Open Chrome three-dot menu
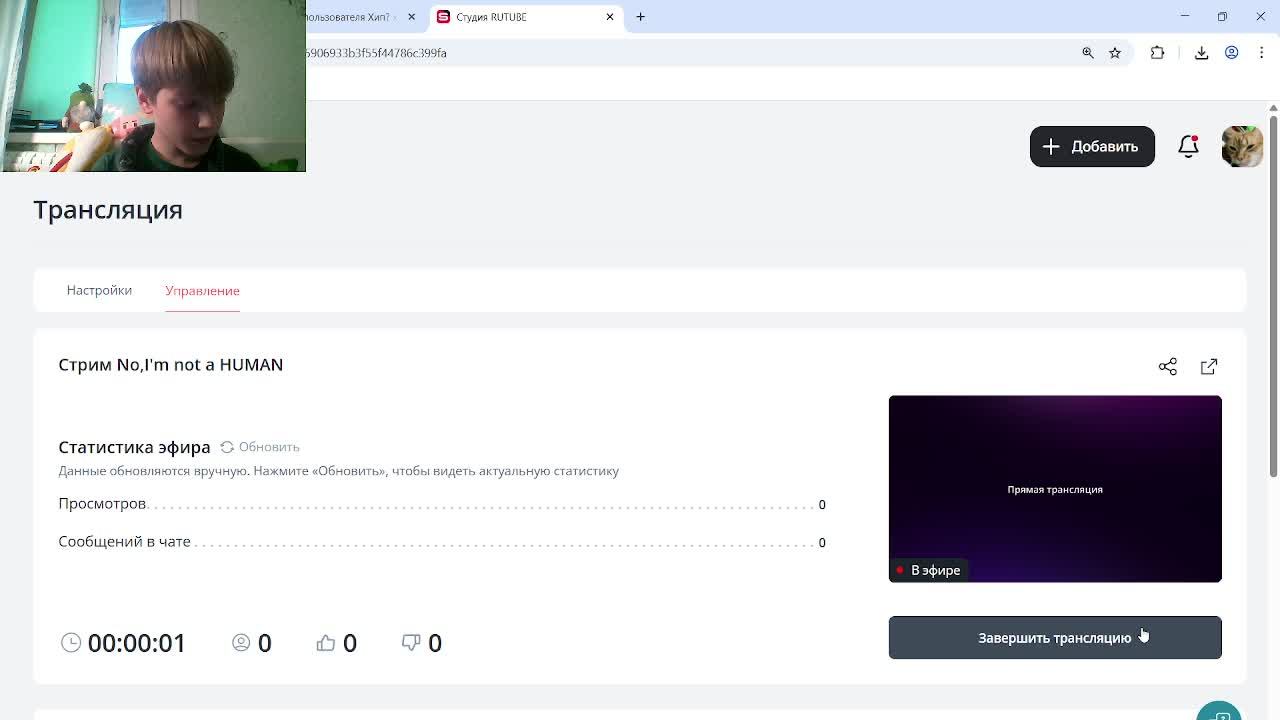The width and height of the screenshot is (1280, 720). point(1261,53)
